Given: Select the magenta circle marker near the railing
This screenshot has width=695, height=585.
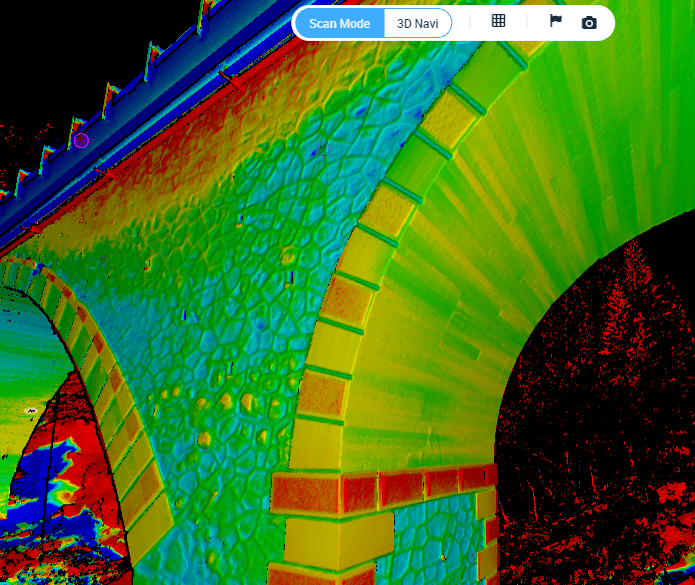Looking at the screenshot, I should point(81,141).
